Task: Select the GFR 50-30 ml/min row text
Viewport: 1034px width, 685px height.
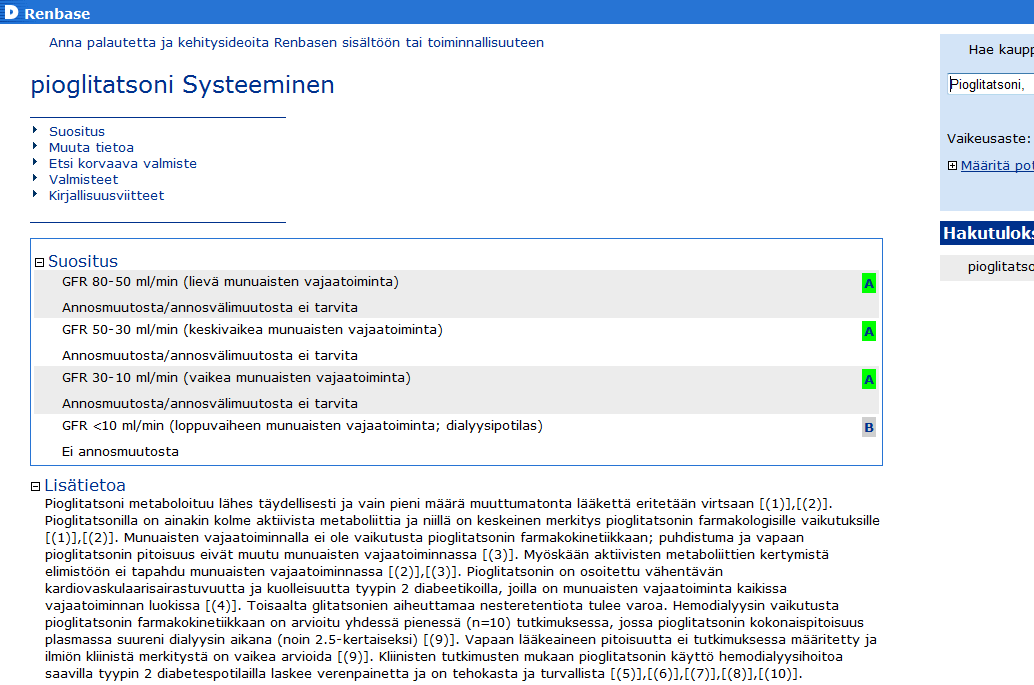Action: (x=252, y=330)
